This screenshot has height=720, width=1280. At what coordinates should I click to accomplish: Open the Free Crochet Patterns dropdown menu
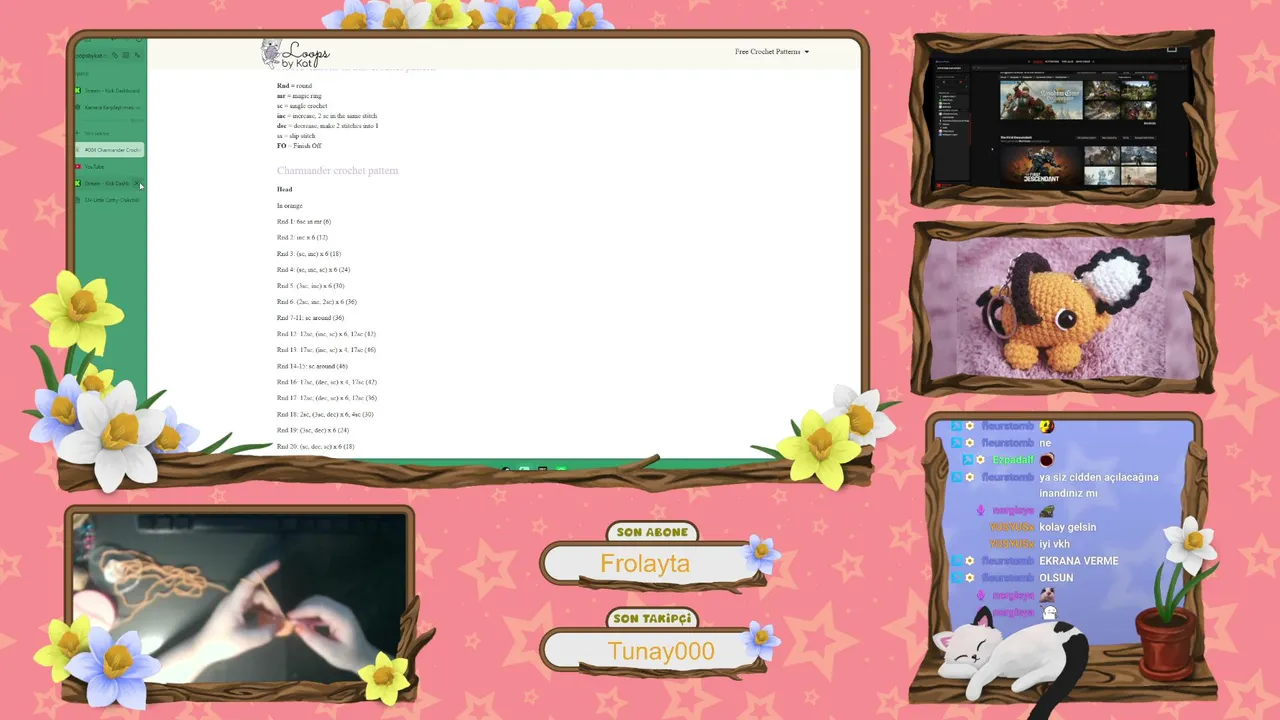[x=771, y=52]
